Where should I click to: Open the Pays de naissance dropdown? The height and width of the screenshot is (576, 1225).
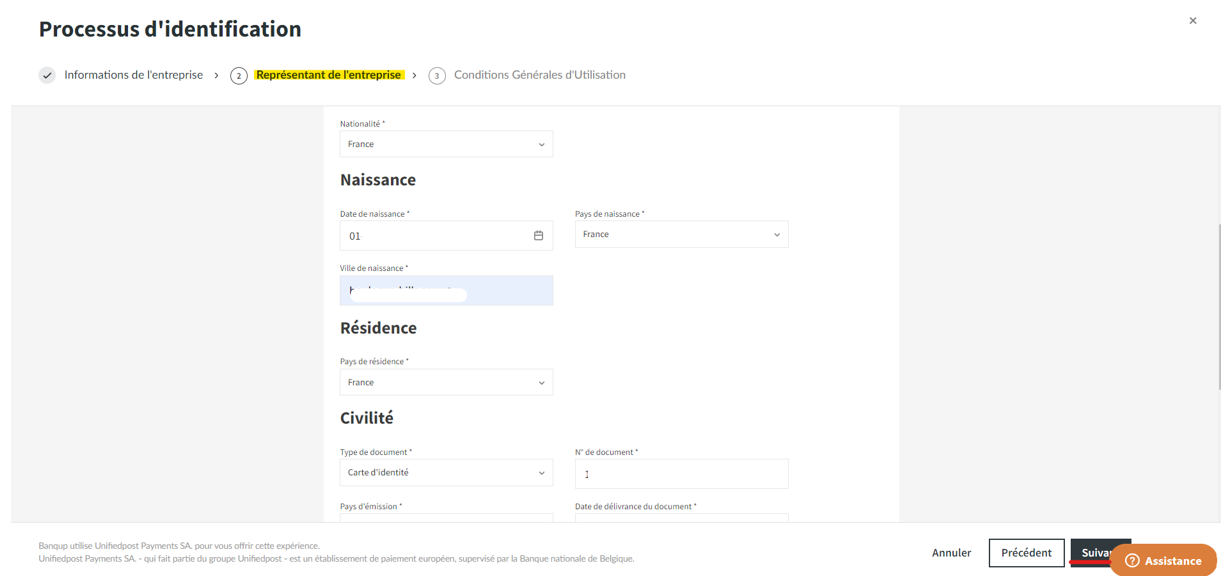(x=681, y=235)
